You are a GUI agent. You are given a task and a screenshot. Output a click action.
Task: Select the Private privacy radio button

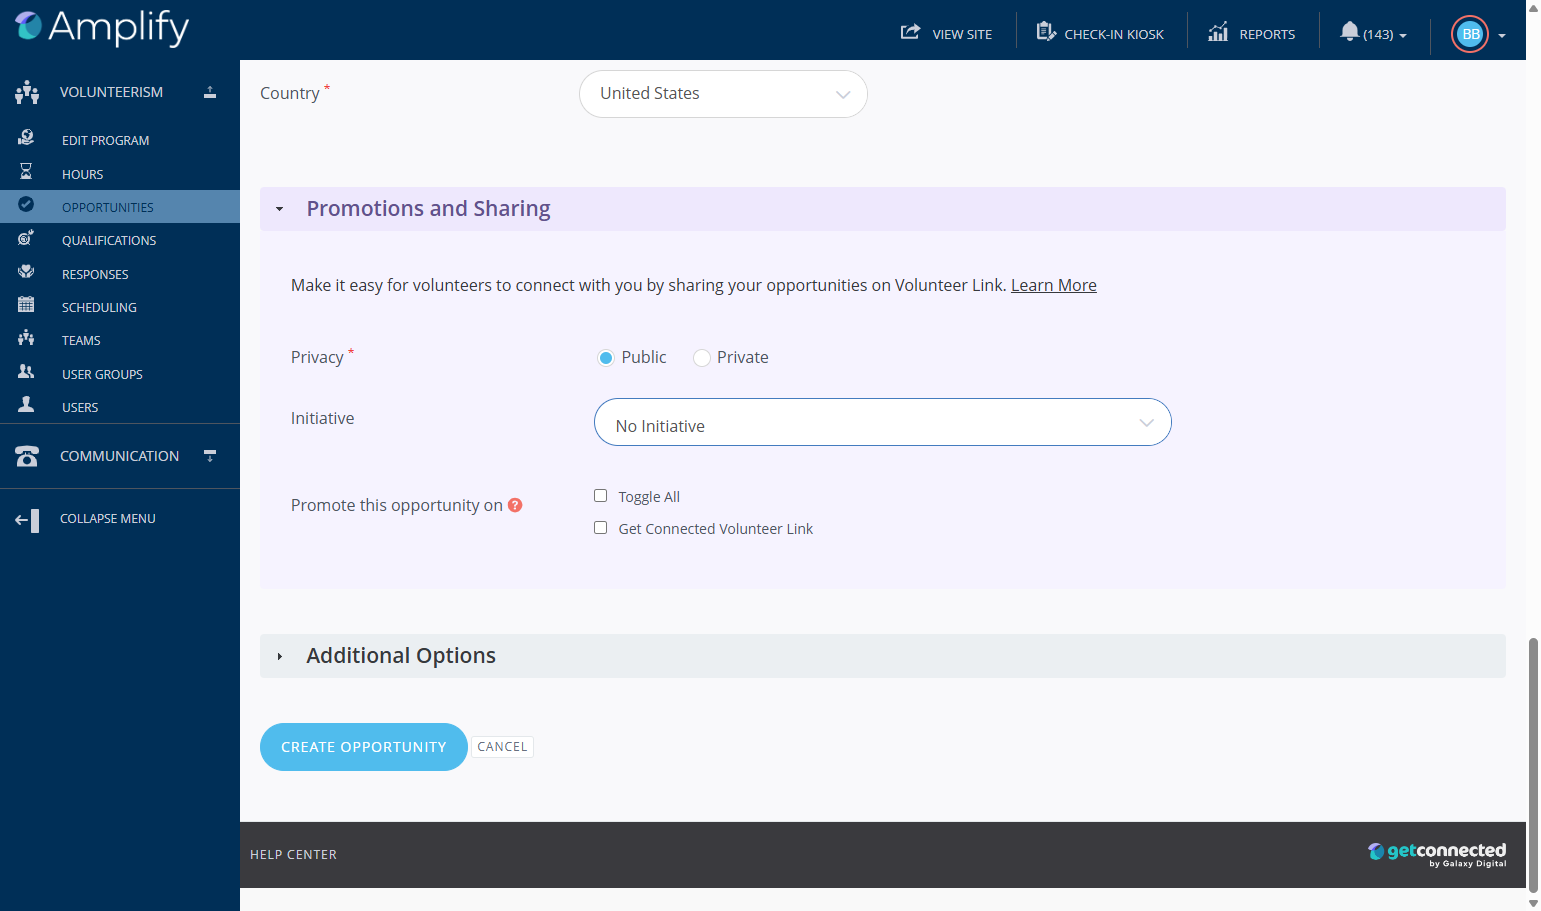click(702, 358)
